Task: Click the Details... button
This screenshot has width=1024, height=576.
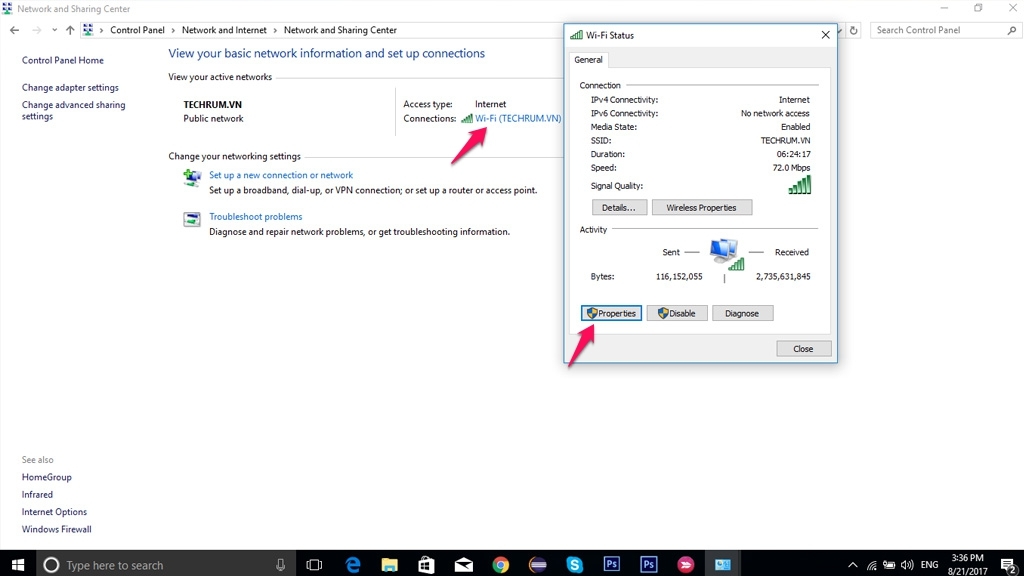Action: pyautogui.click(x=619, y=207)
